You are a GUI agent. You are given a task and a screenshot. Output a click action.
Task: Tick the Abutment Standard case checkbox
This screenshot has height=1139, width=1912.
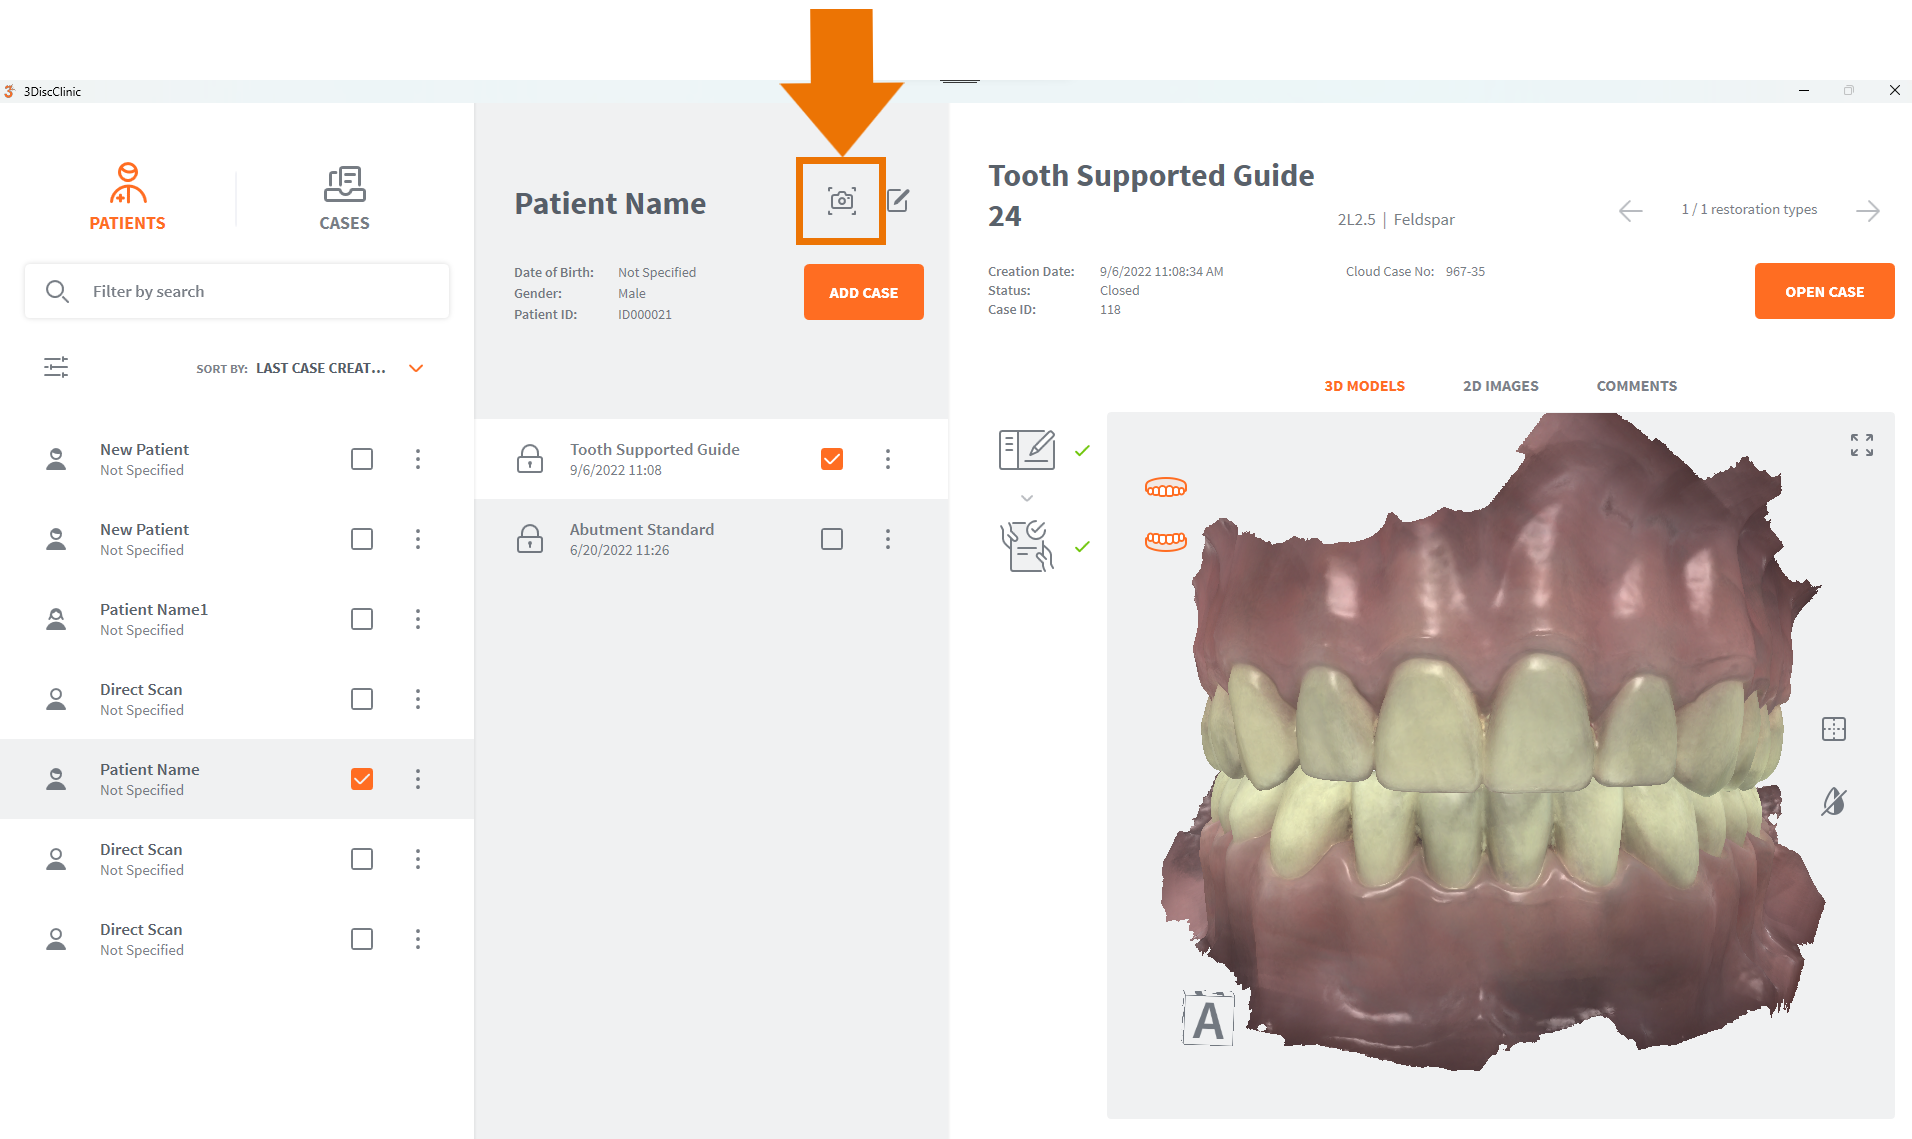click(x=831, y=539)
